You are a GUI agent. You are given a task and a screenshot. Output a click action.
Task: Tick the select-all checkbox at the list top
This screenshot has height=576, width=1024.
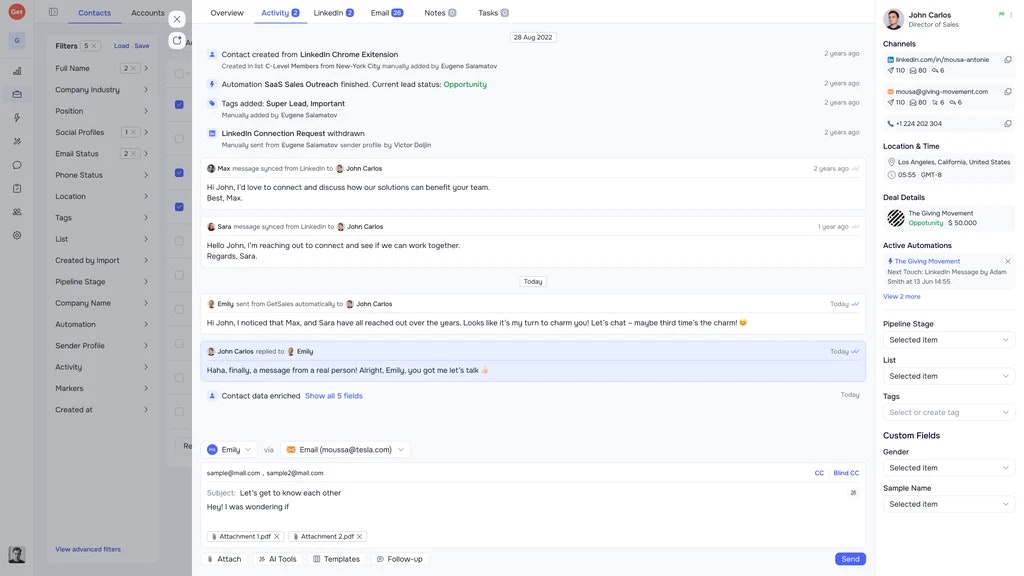coord(179,73)
